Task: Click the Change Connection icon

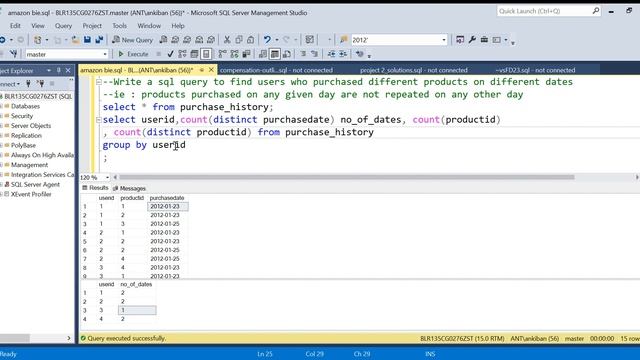Action: point(13,54)
